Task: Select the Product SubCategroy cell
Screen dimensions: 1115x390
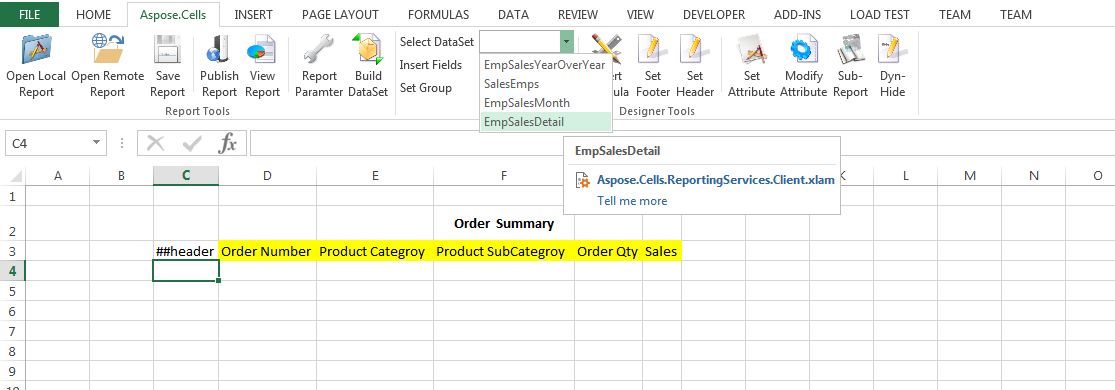Action: (503, 251)
